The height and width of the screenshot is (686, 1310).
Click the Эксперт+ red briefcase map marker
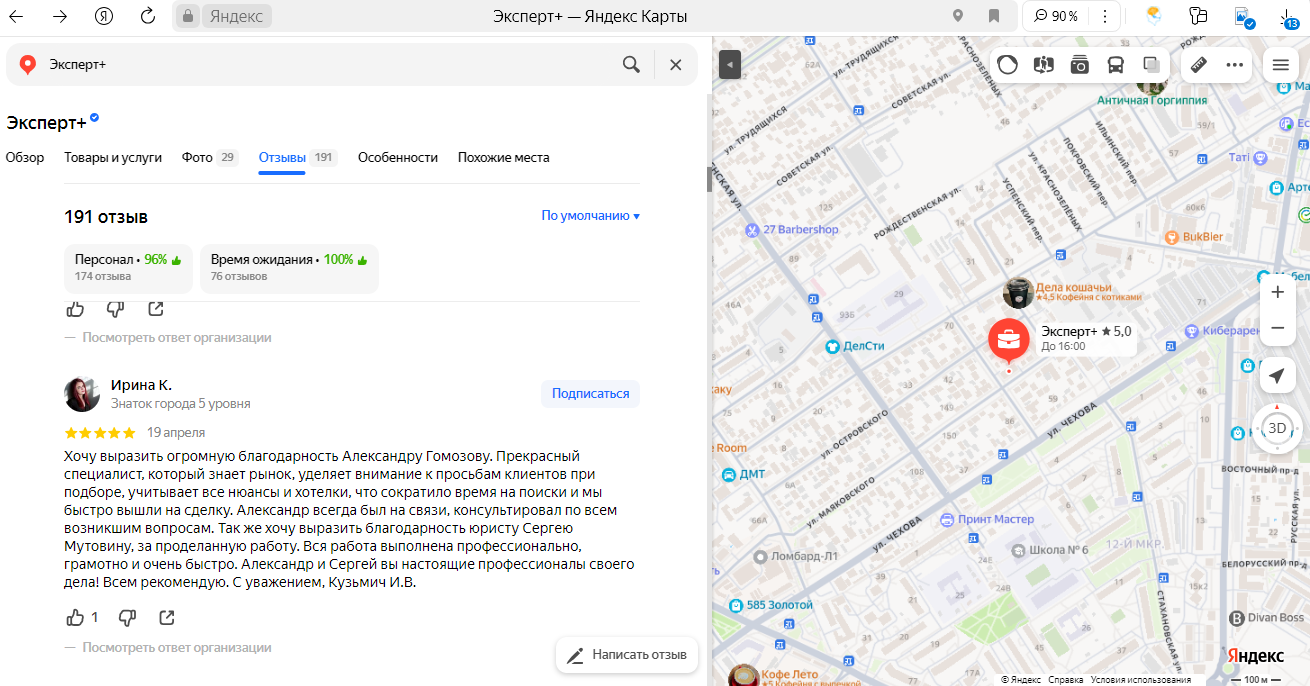[1008, 340]
